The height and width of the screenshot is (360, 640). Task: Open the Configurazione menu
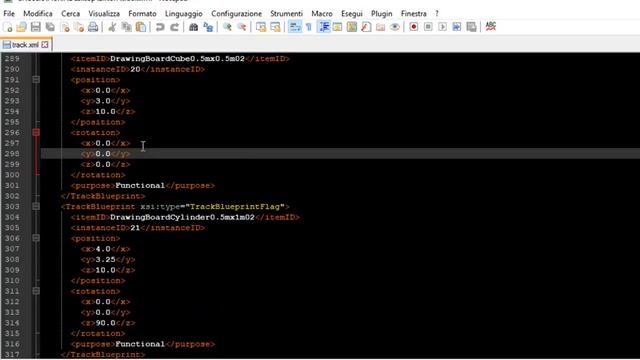[x=236, y=13]
